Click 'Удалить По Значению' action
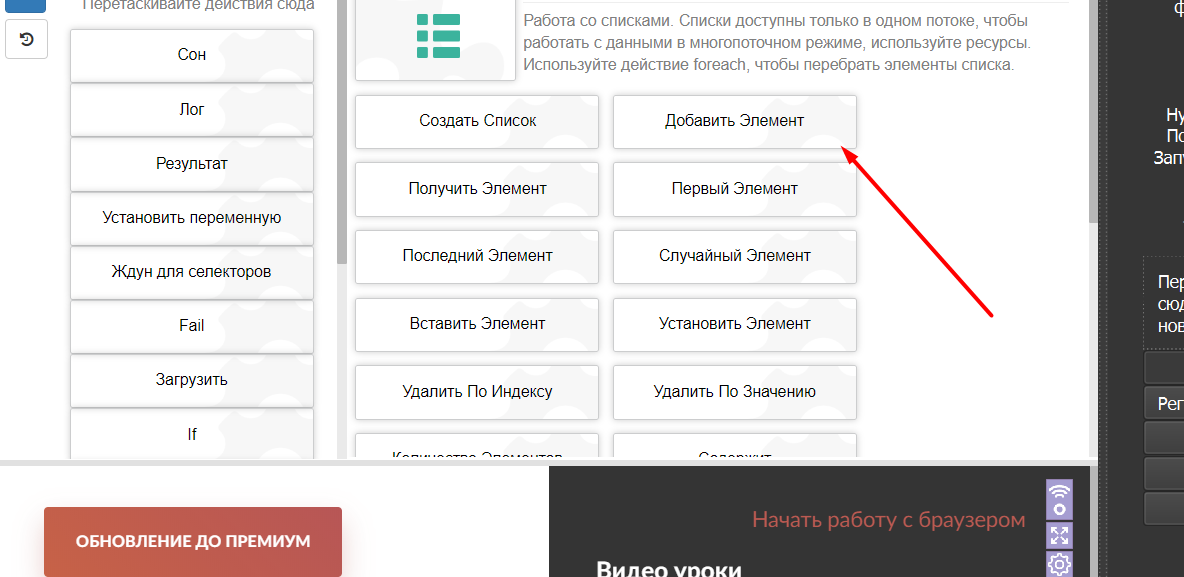Viewport: 1184px width, 577px height. (734, 392)
